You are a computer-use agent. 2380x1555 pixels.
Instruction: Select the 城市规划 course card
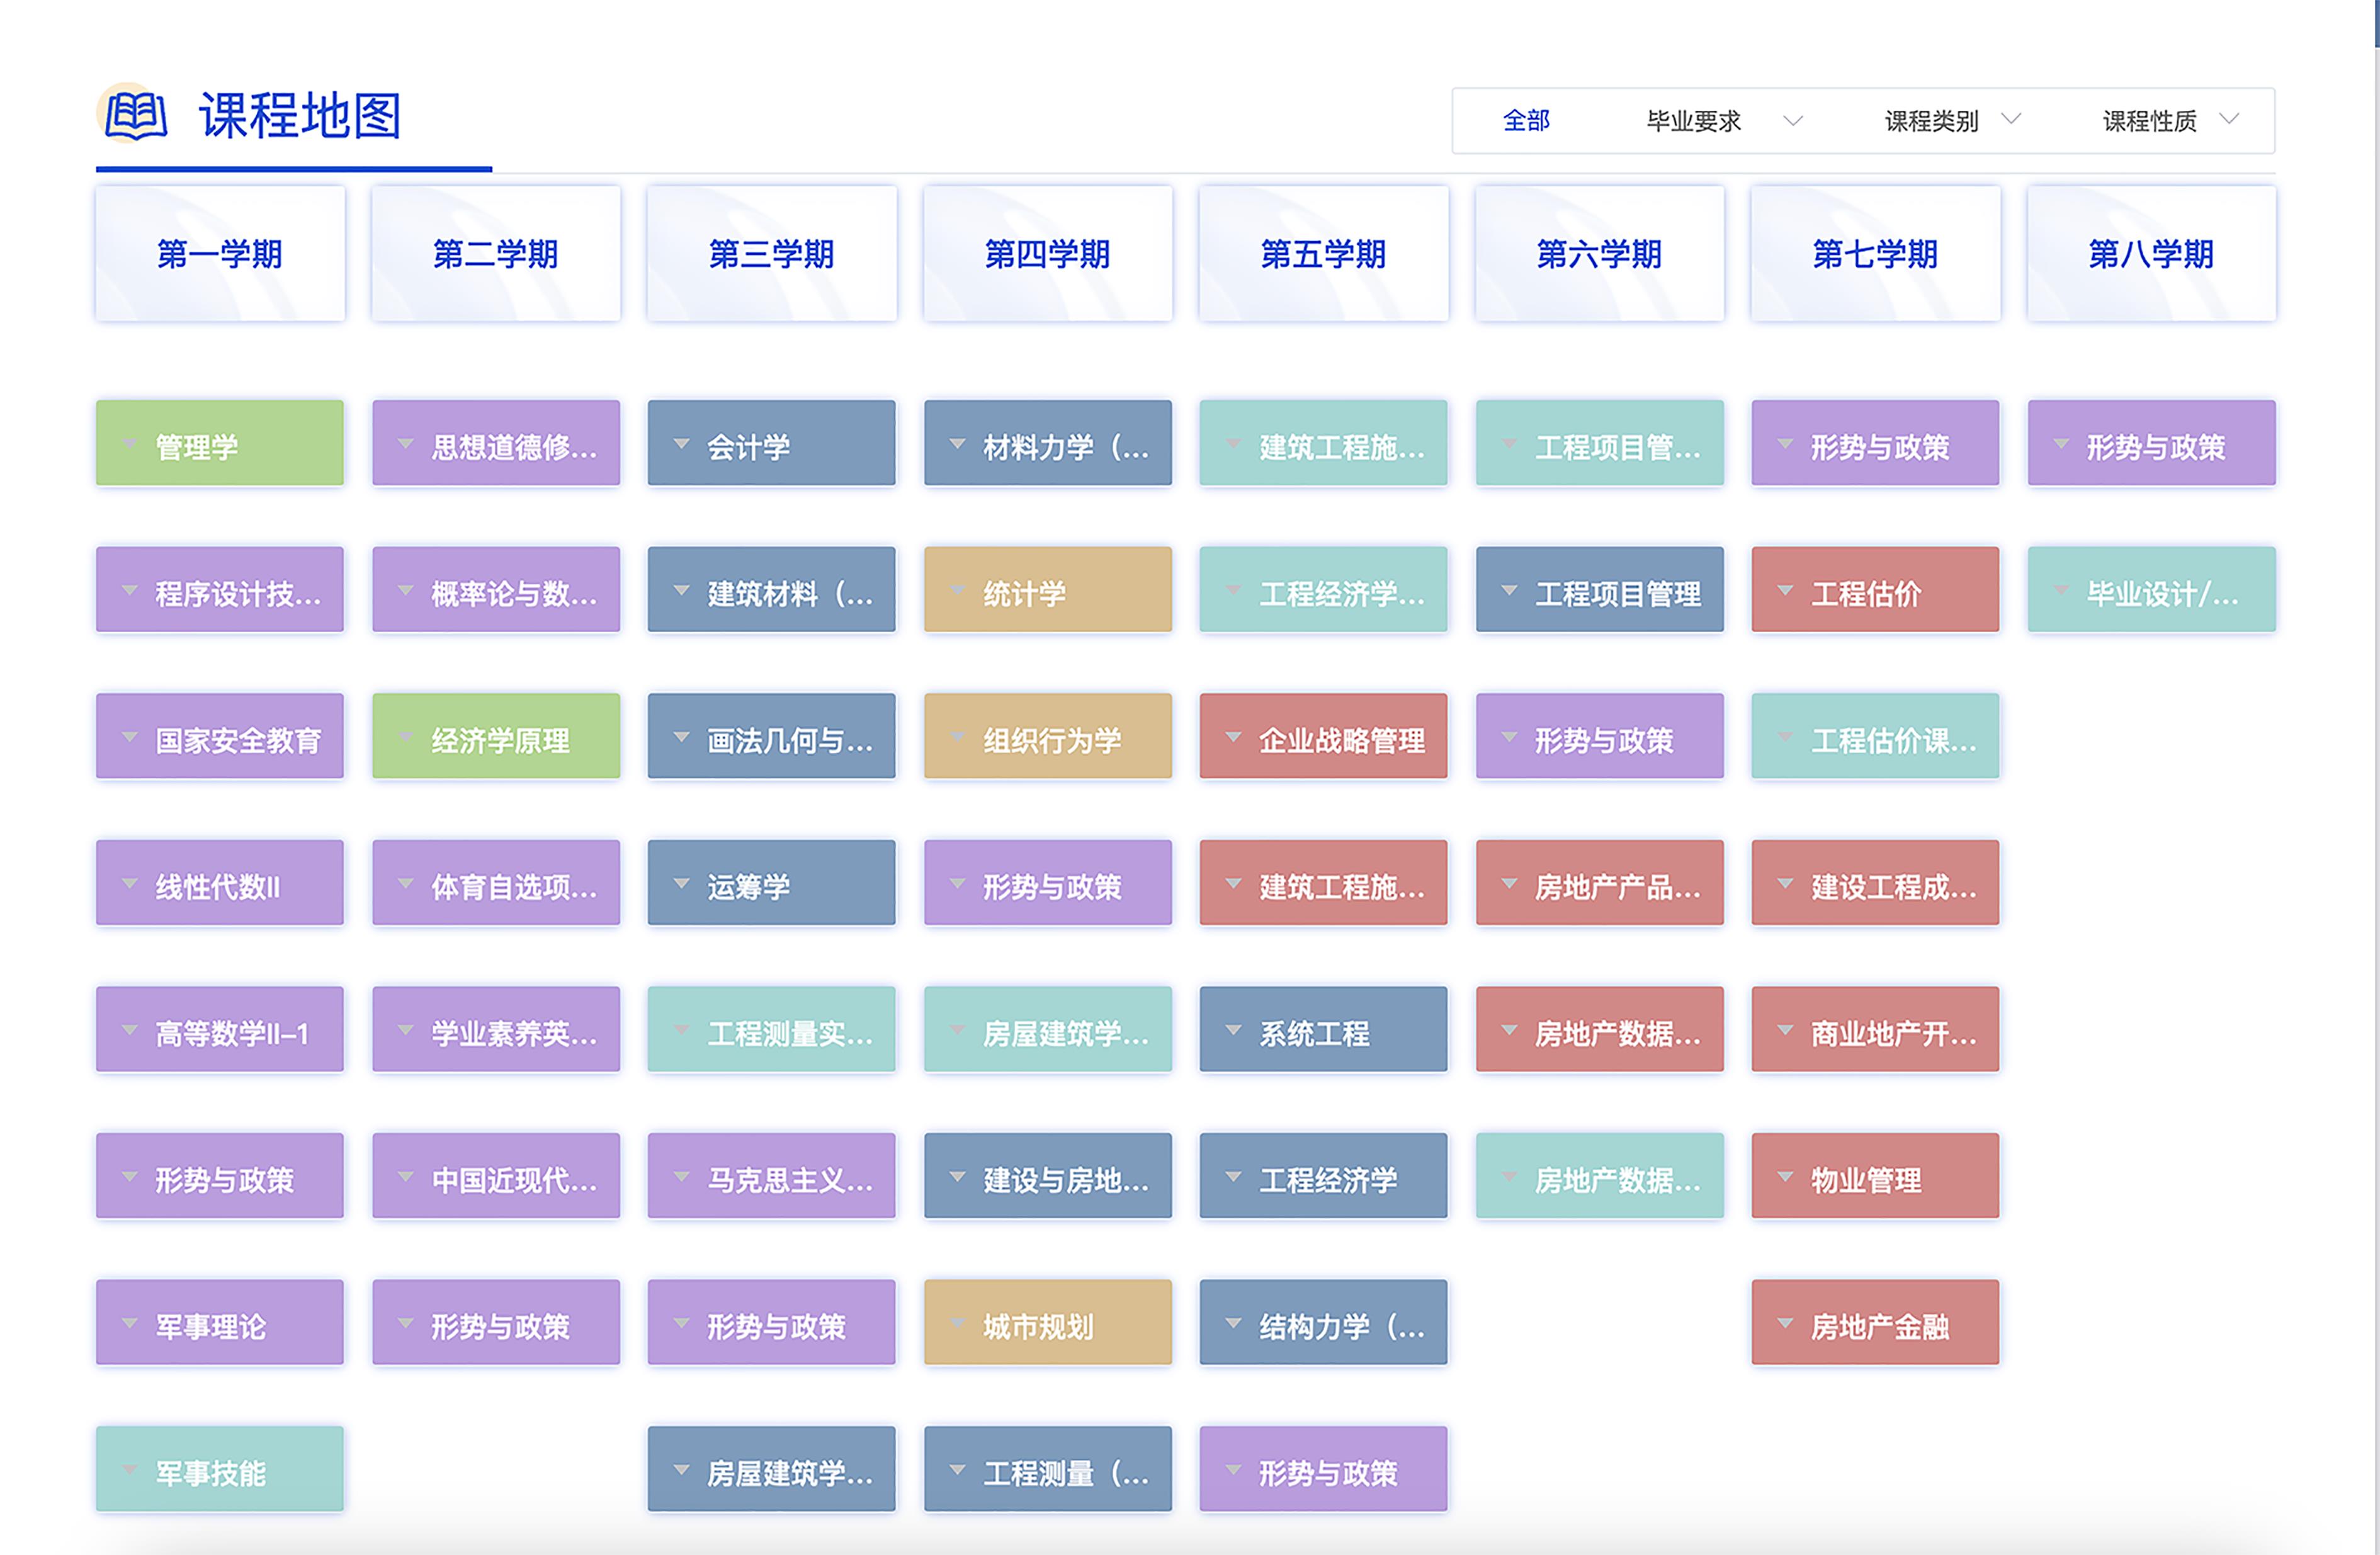tap(1047, 1323)
